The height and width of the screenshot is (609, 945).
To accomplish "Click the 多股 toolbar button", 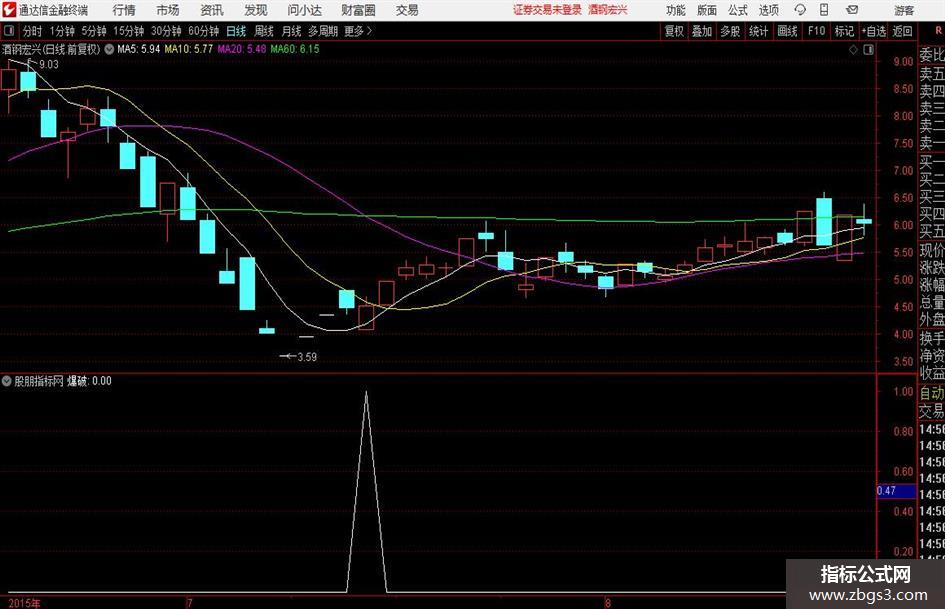I will (x=730, y=31).
